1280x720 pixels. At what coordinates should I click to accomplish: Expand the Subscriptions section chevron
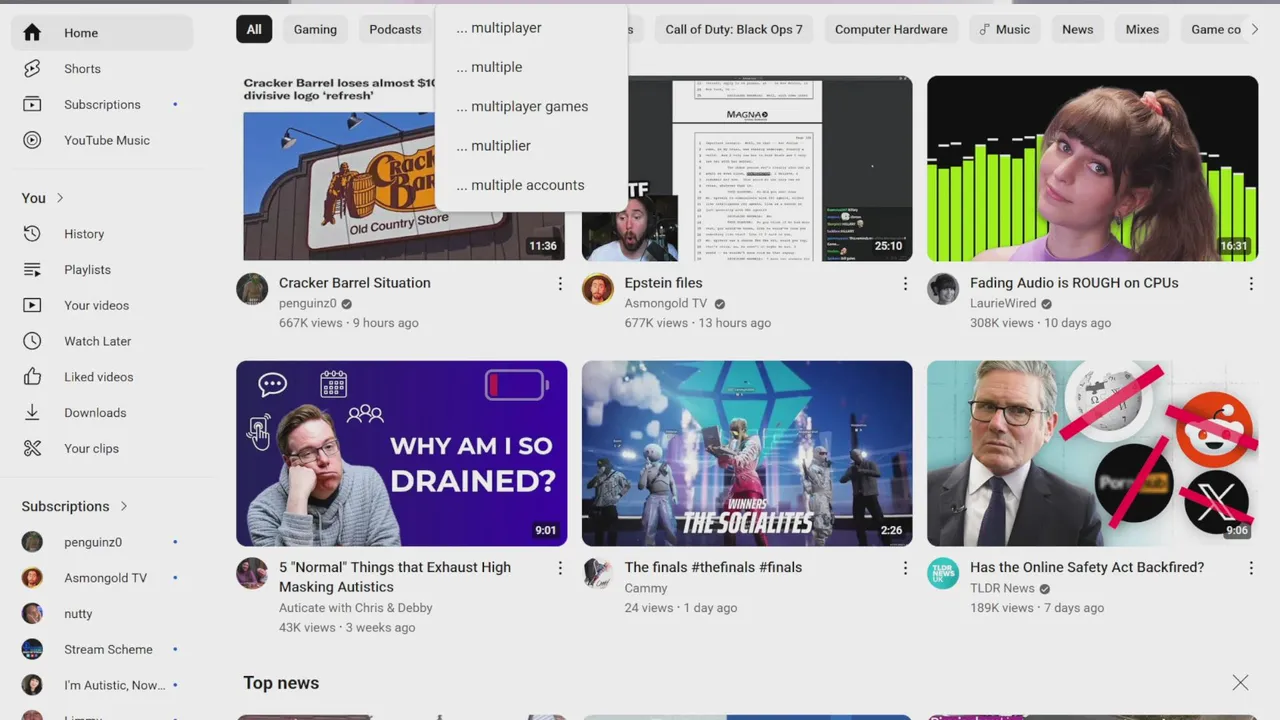124,506
